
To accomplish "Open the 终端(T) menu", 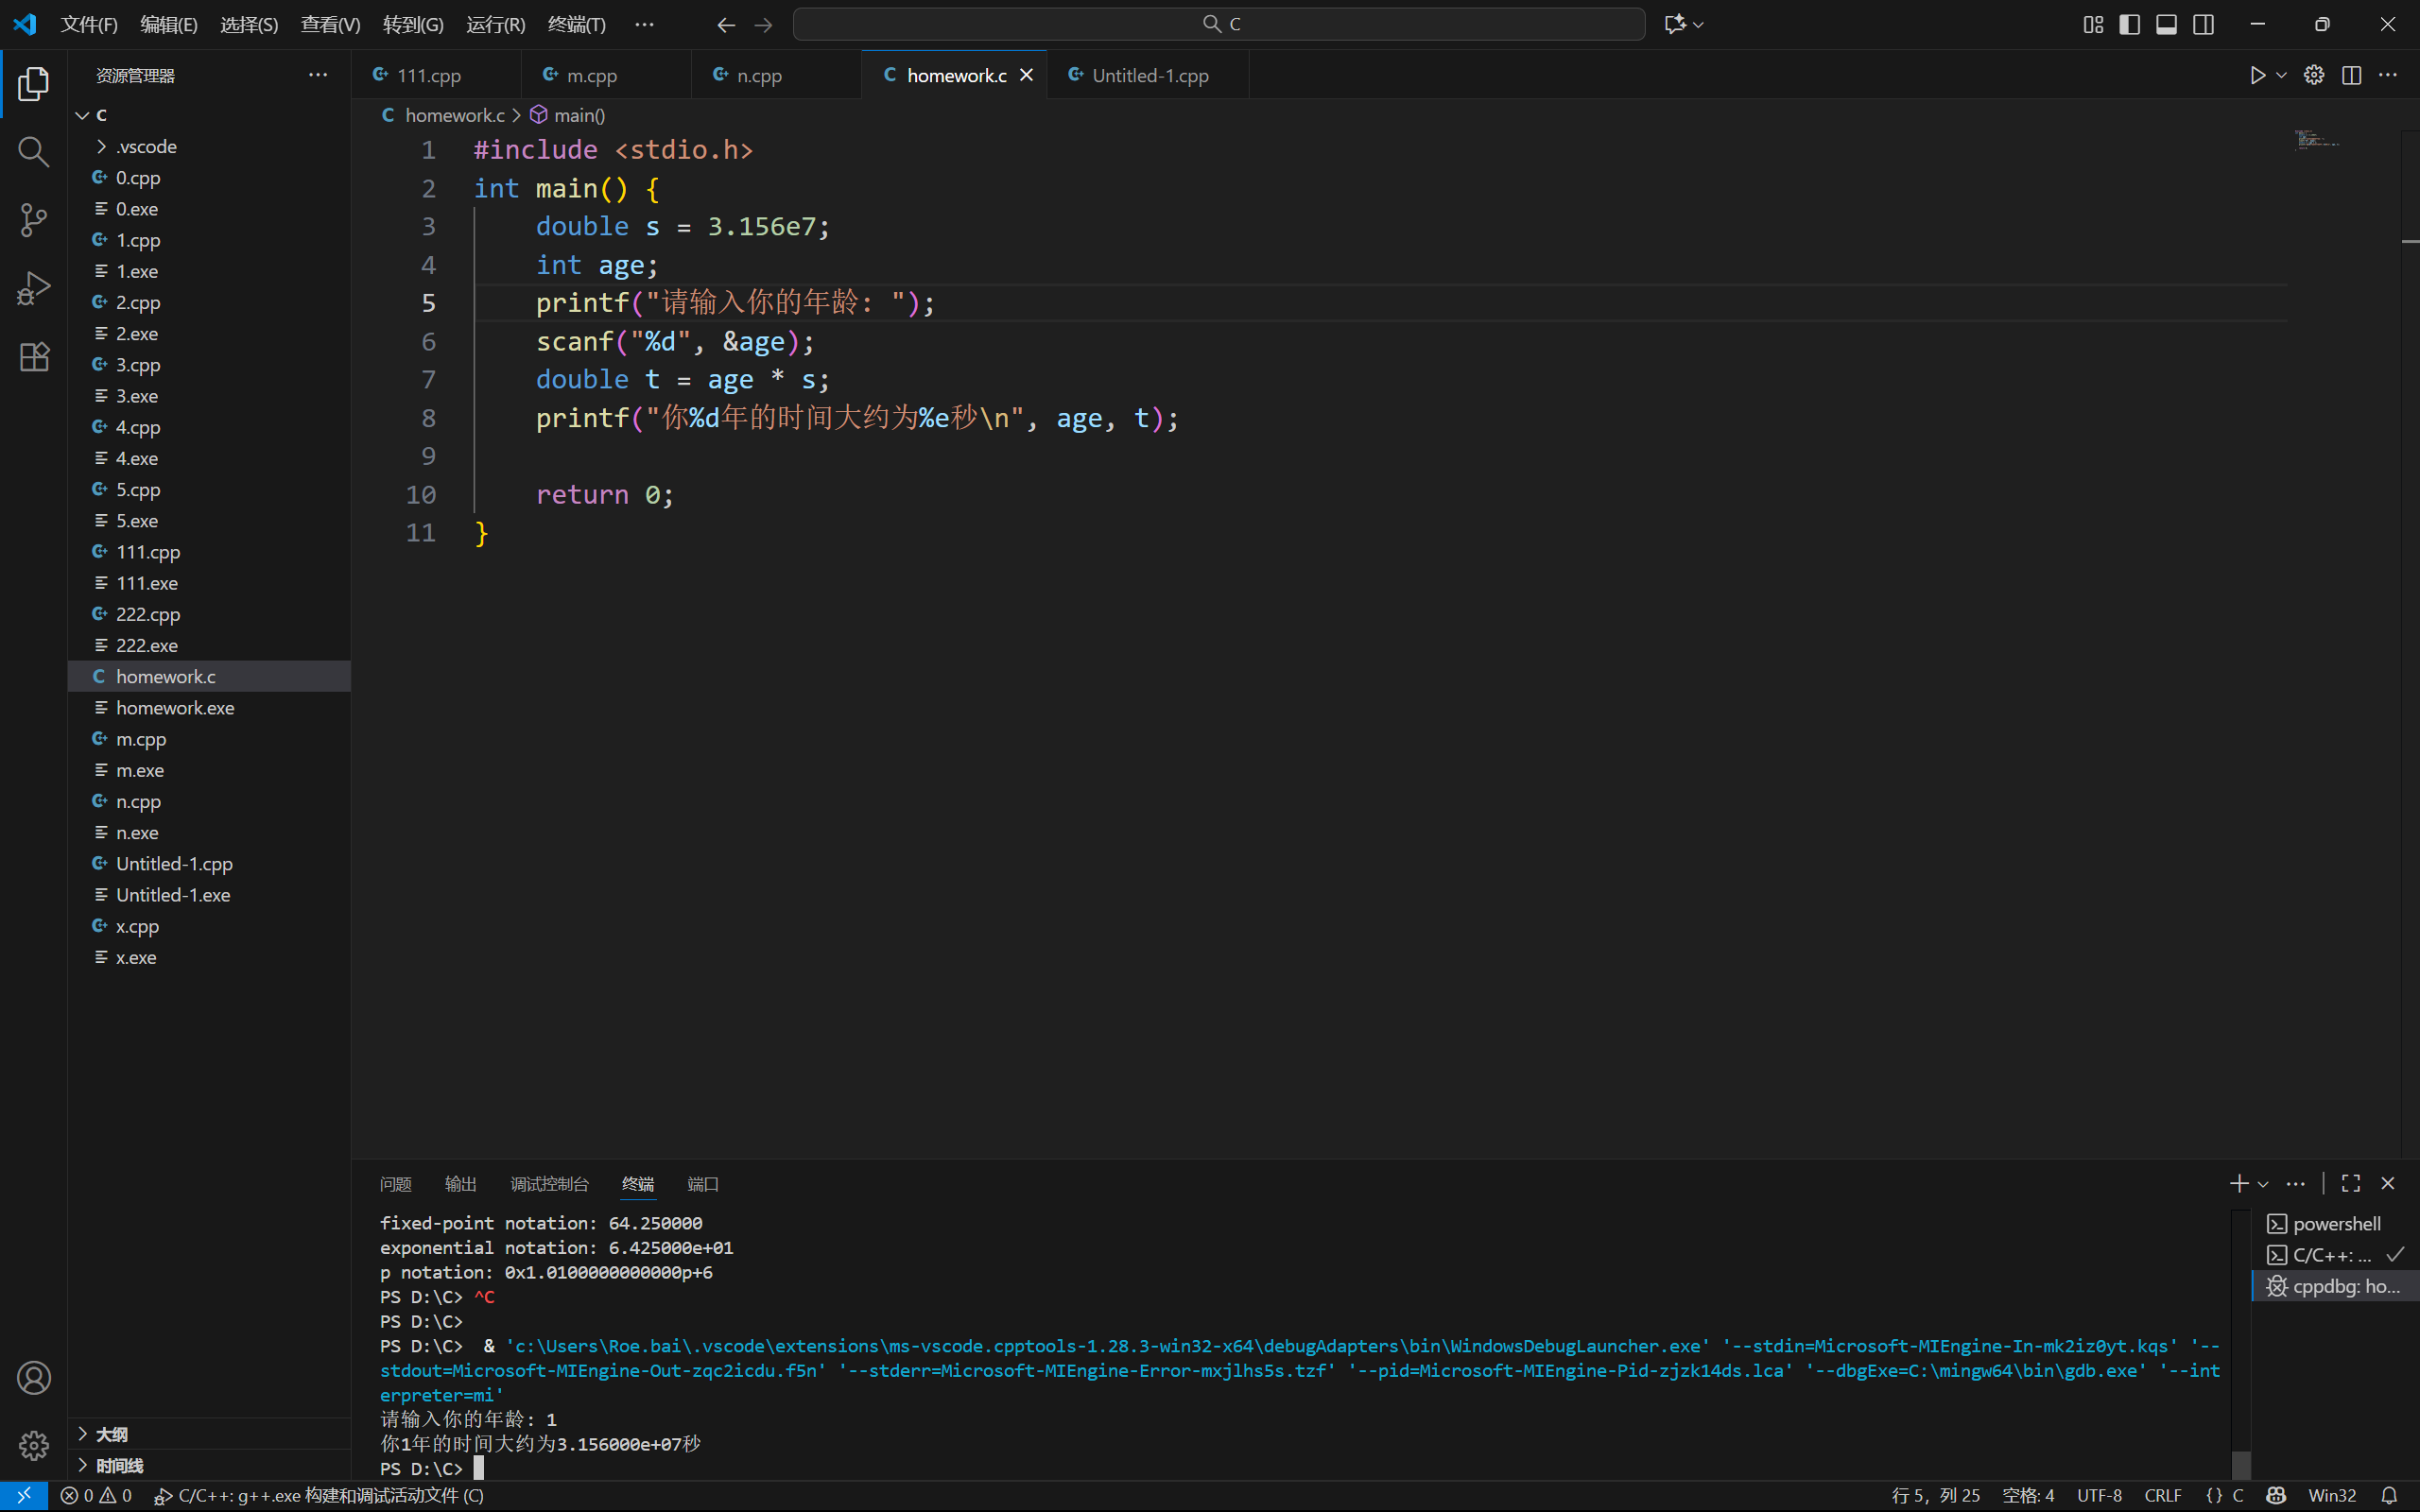I will pyautogui.click(x=576, y=24).
